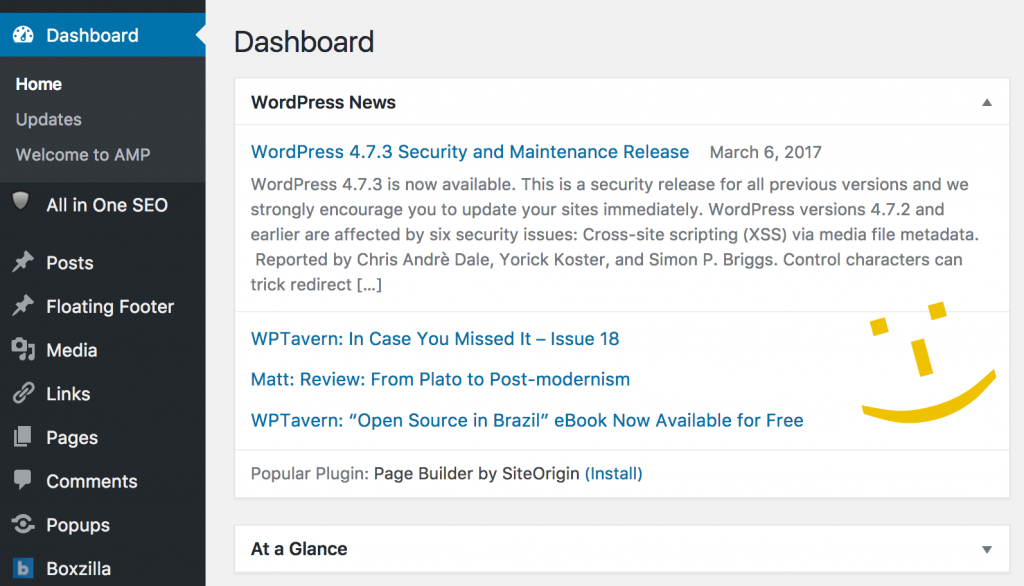1024x586 pixels.
Task: Open WordPress 4.7.3 Security and Maintenance Release link
Action: 470,152
